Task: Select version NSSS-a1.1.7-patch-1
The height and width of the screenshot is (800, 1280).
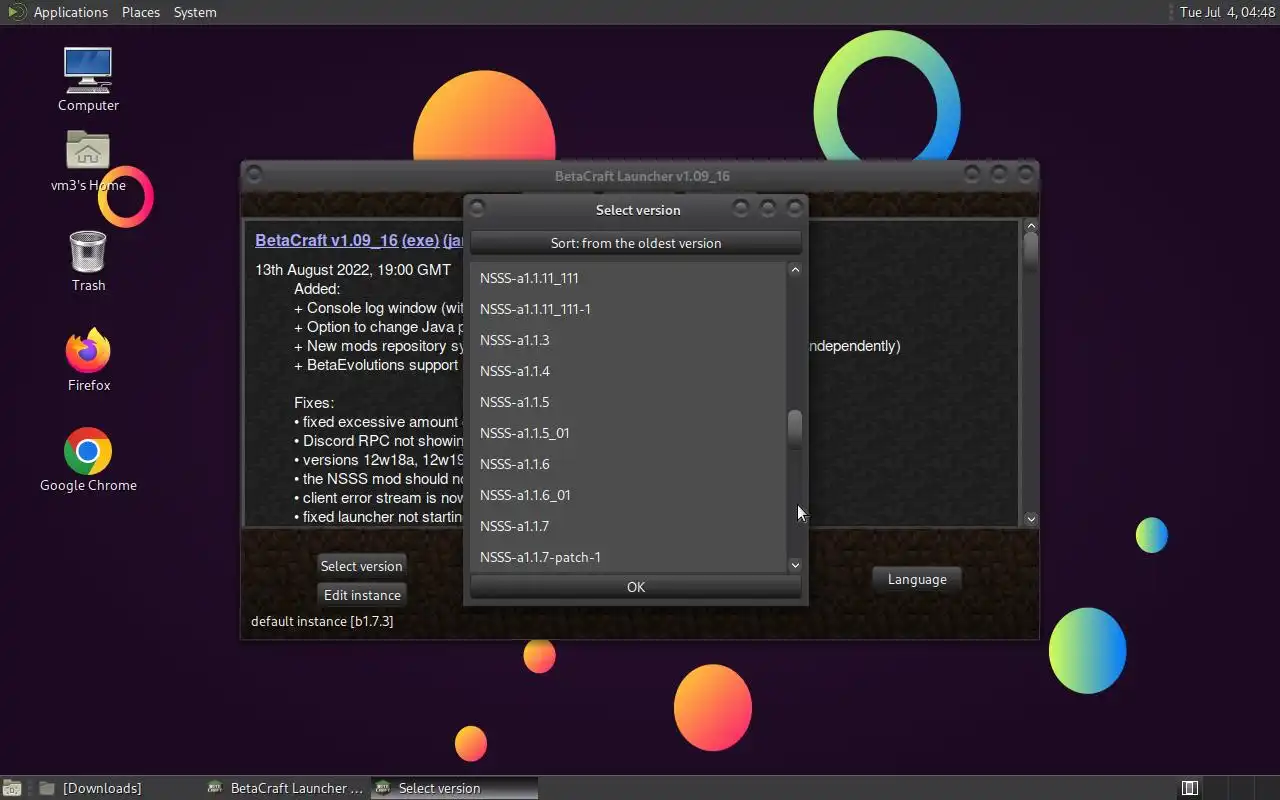Action: [628, 557]
